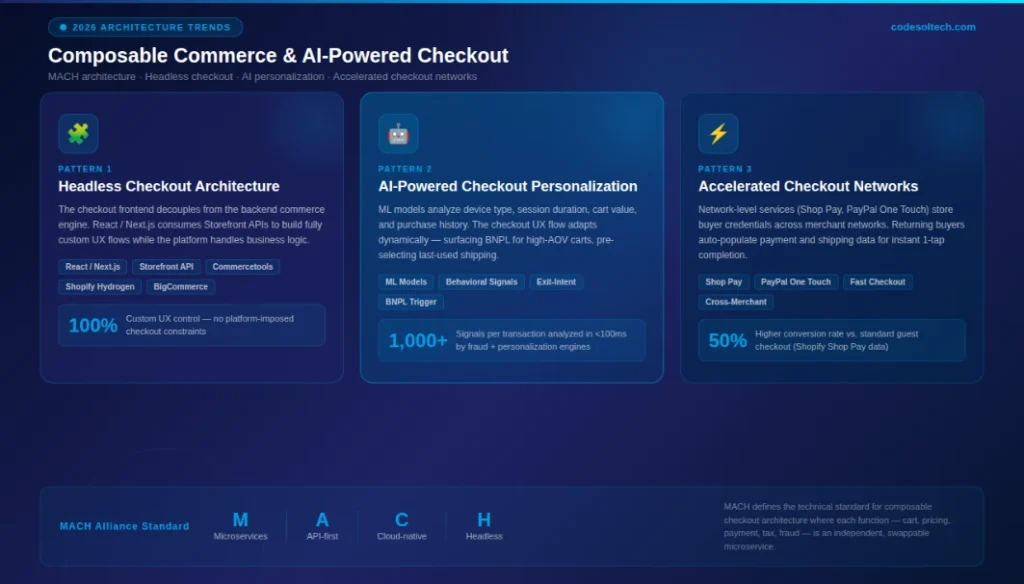Click the 1,000+ signals stat box
Image resolution: width=1024 pixels, height=584 pixels.
pos(511,340)
